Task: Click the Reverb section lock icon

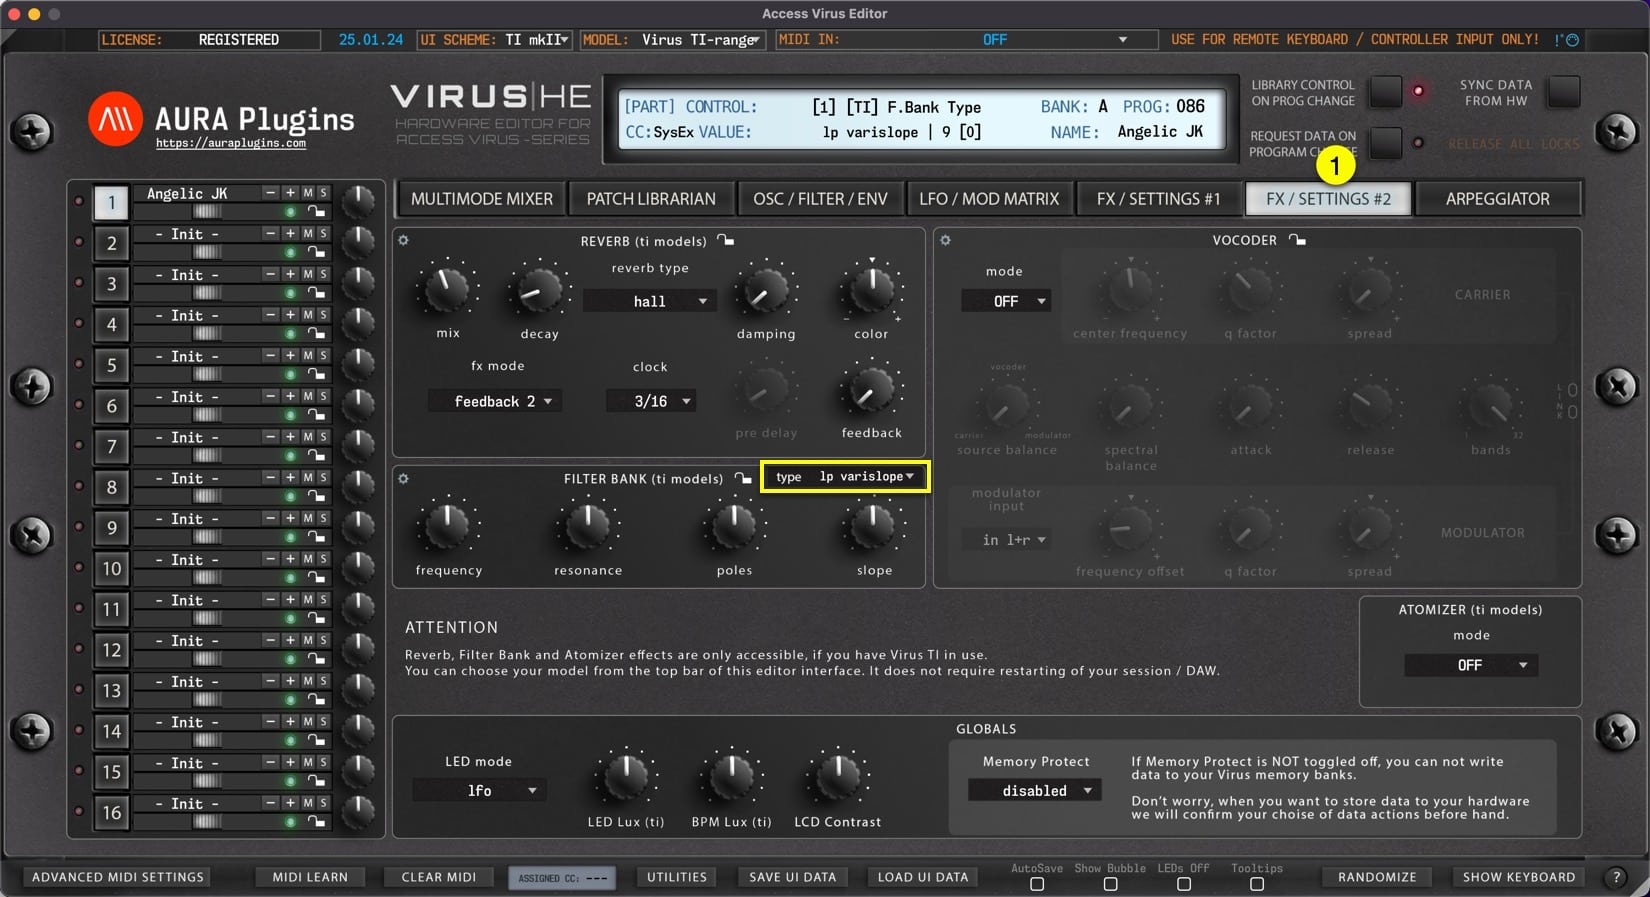Action: 726,240
